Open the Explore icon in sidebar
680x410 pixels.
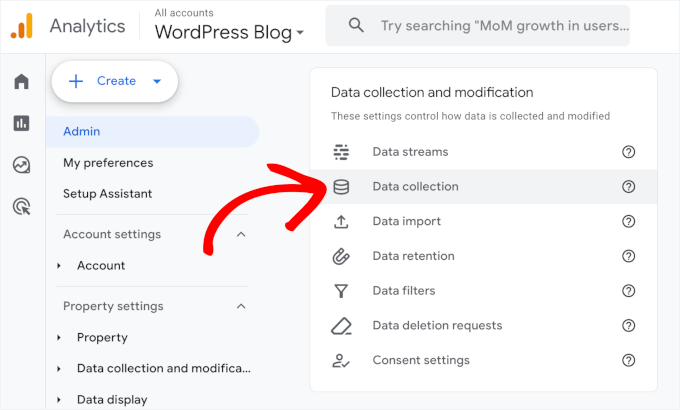(21, 165)
